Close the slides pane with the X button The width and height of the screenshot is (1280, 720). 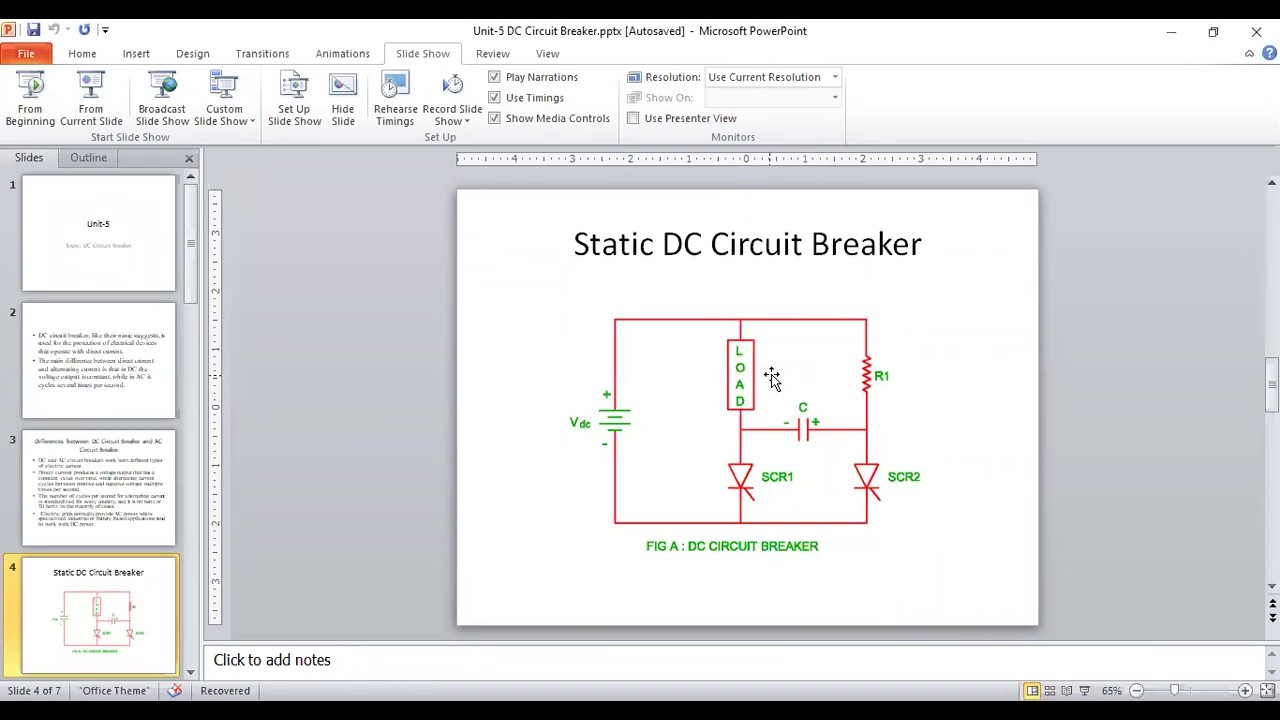coord(189,159)
